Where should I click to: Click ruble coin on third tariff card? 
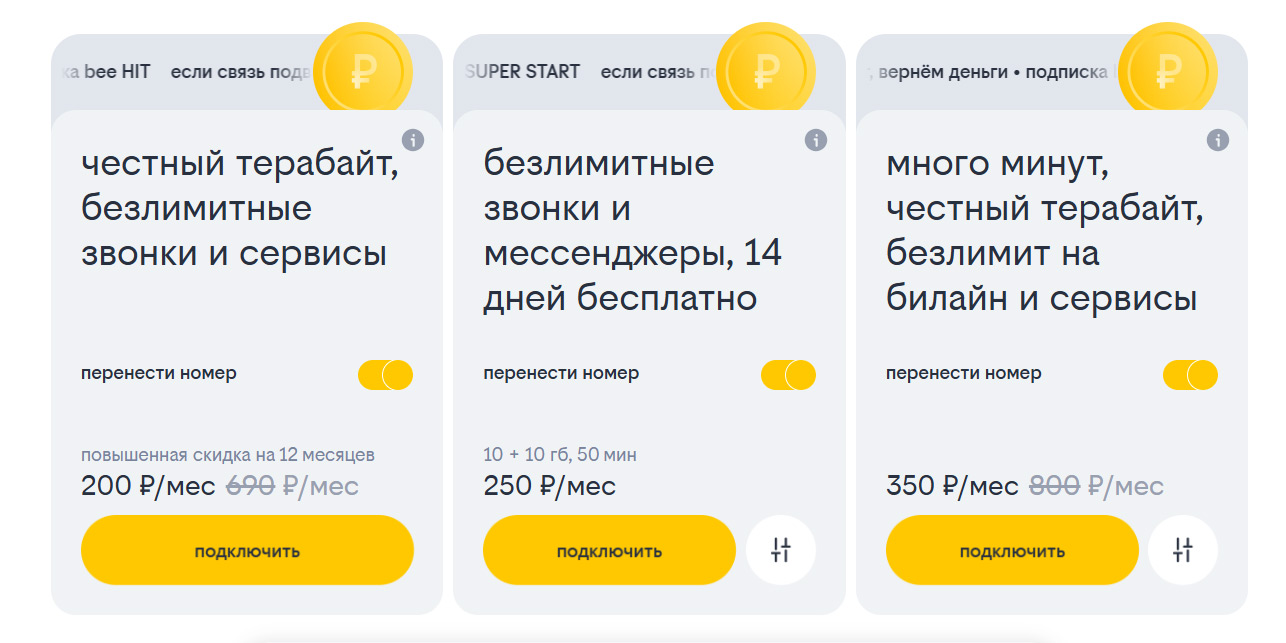tap(1167, 71)
